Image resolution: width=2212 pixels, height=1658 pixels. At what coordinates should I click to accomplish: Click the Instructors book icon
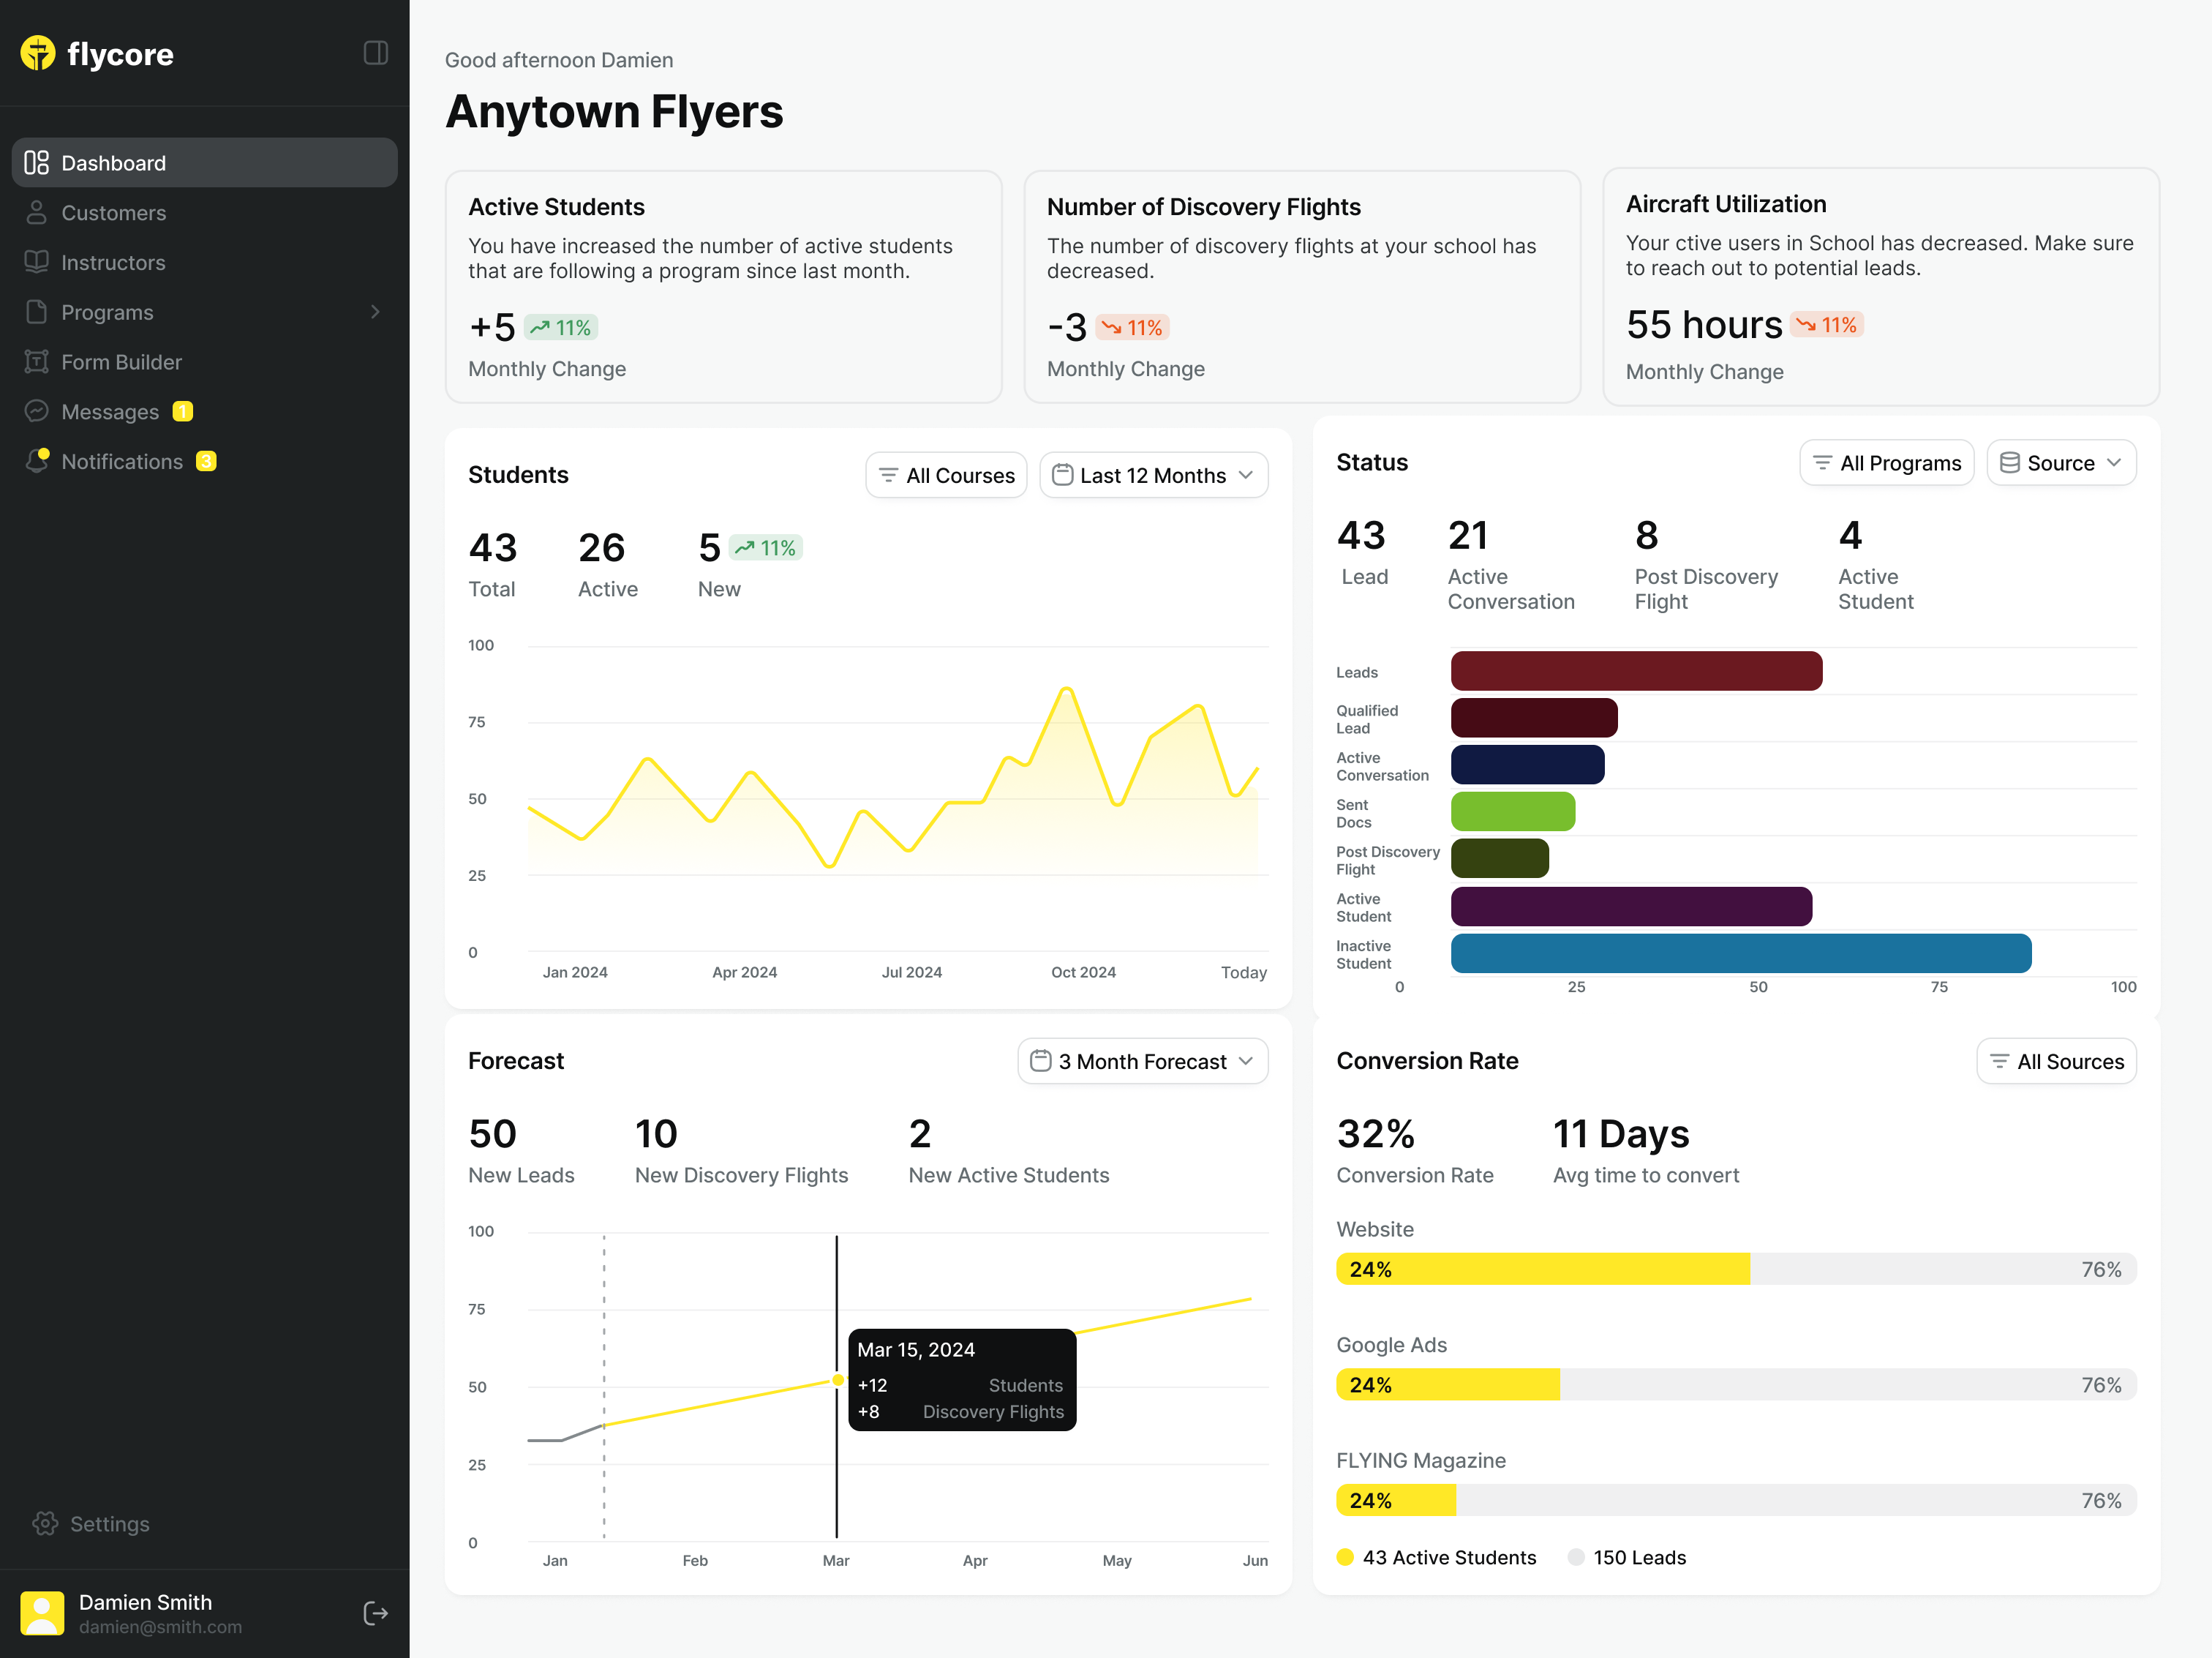pos(37,262)
